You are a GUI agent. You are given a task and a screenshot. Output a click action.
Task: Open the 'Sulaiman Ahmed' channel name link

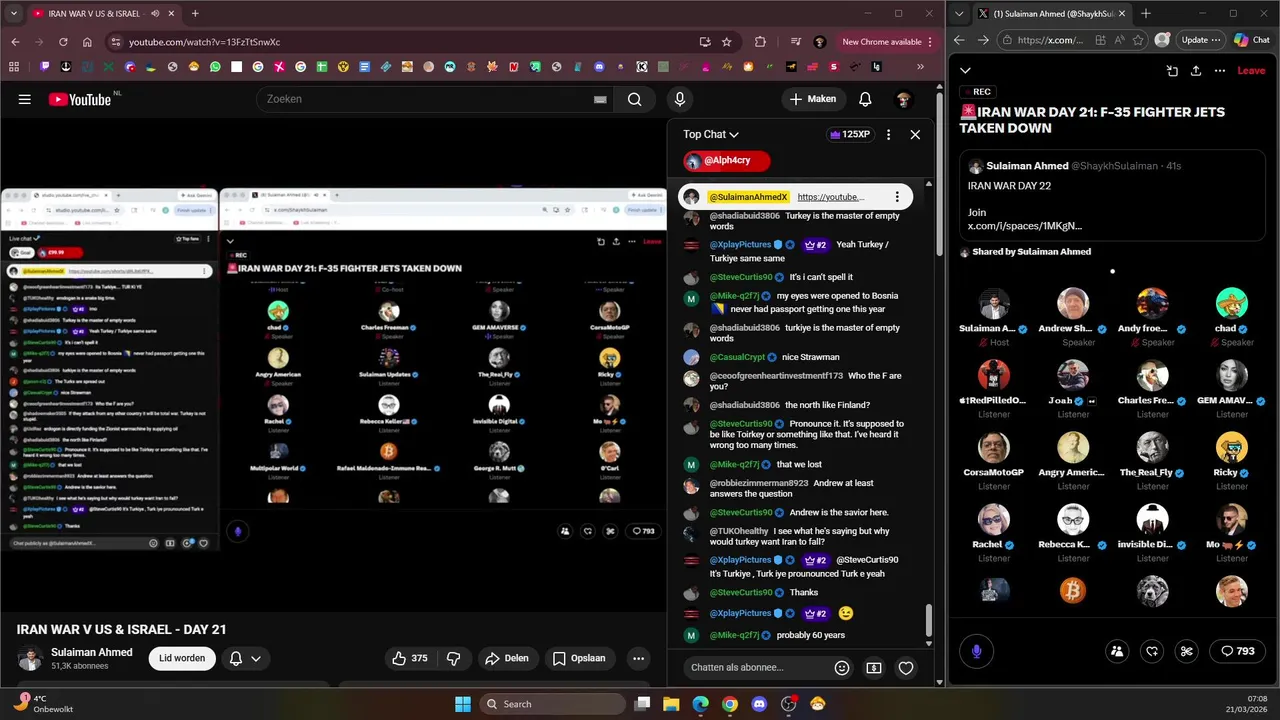pyautogui.click(x=92, y=652)
